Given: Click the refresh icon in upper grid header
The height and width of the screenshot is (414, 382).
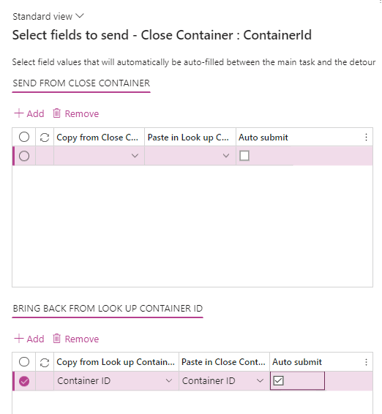Looking at the screenshot, I should pos(44,137).
